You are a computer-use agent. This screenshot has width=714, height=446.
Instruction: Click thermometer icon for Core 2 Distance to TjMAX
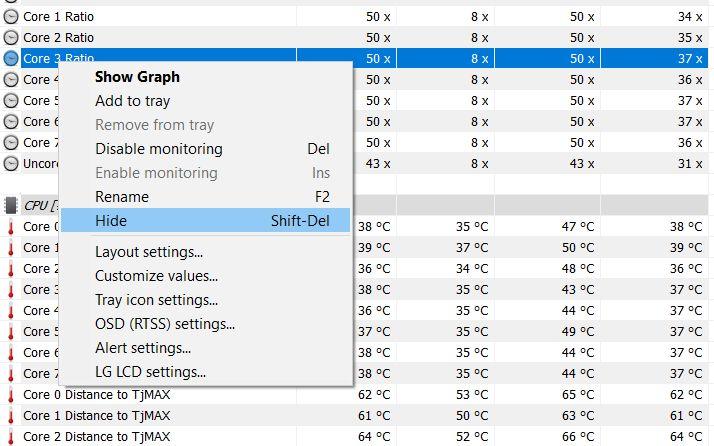click(x=11, y=436)
